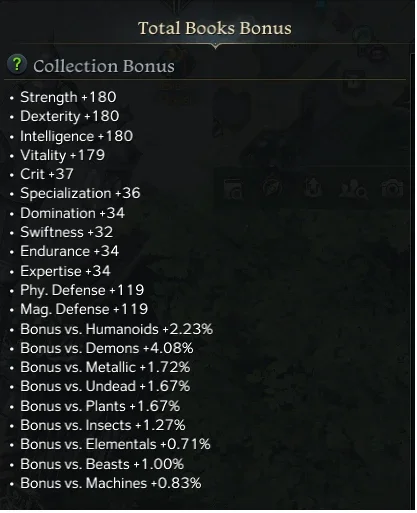Select the Swiftness +32 line
Viewport: 417px width, 513px height.
coord(67,232)
